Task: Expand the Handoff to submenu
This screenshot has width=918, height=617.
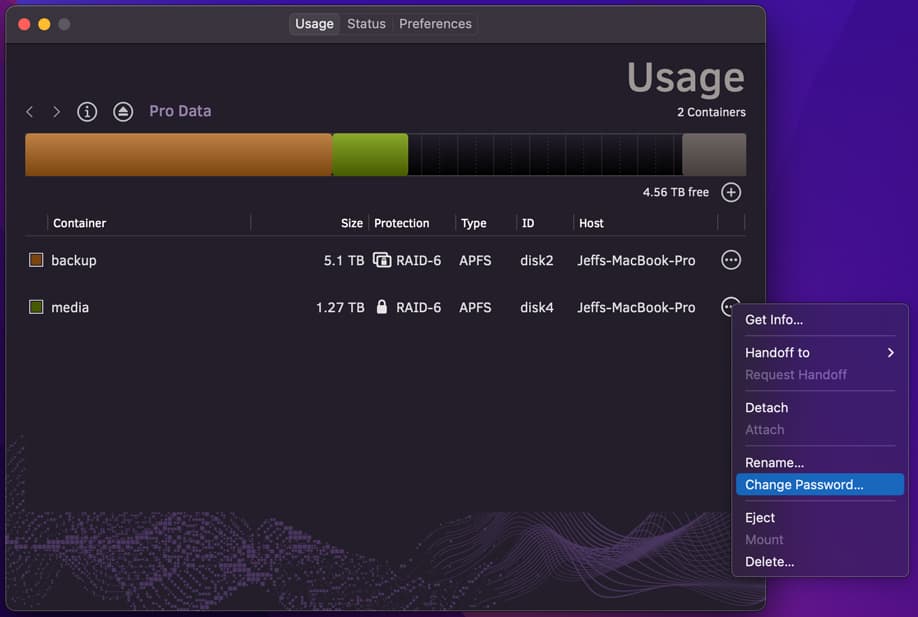Action: (820, 352)
